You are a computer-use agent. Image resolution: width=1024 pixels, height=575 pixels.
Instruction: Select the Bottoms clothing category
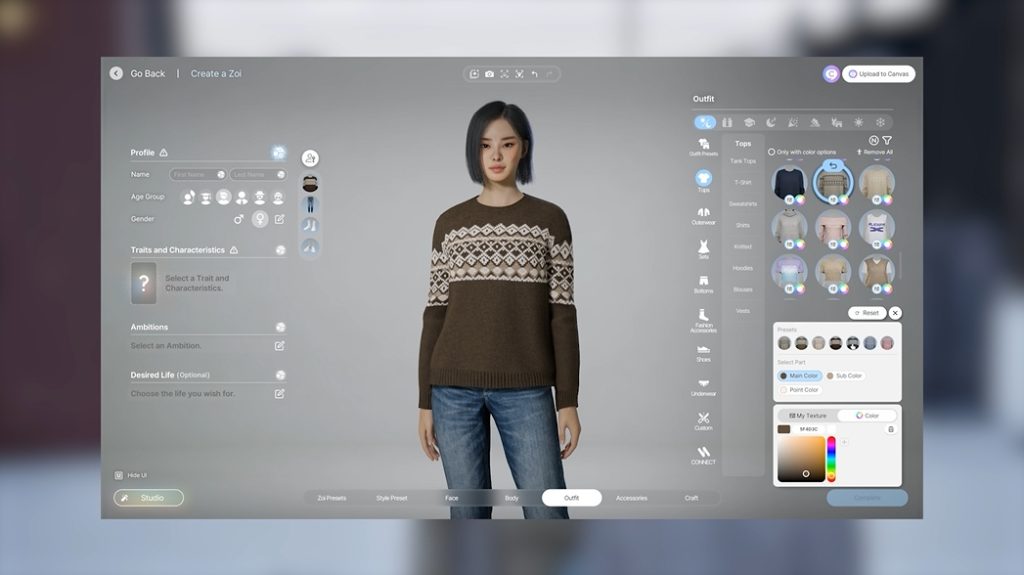click(x=703, y=283)
